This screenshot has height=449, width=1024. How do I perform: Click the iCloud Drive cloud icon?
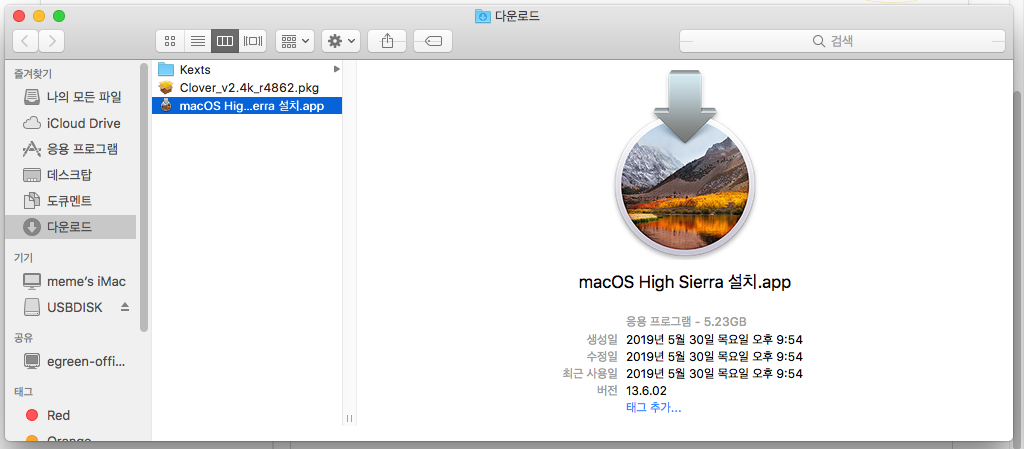click(x=31, y=123)
